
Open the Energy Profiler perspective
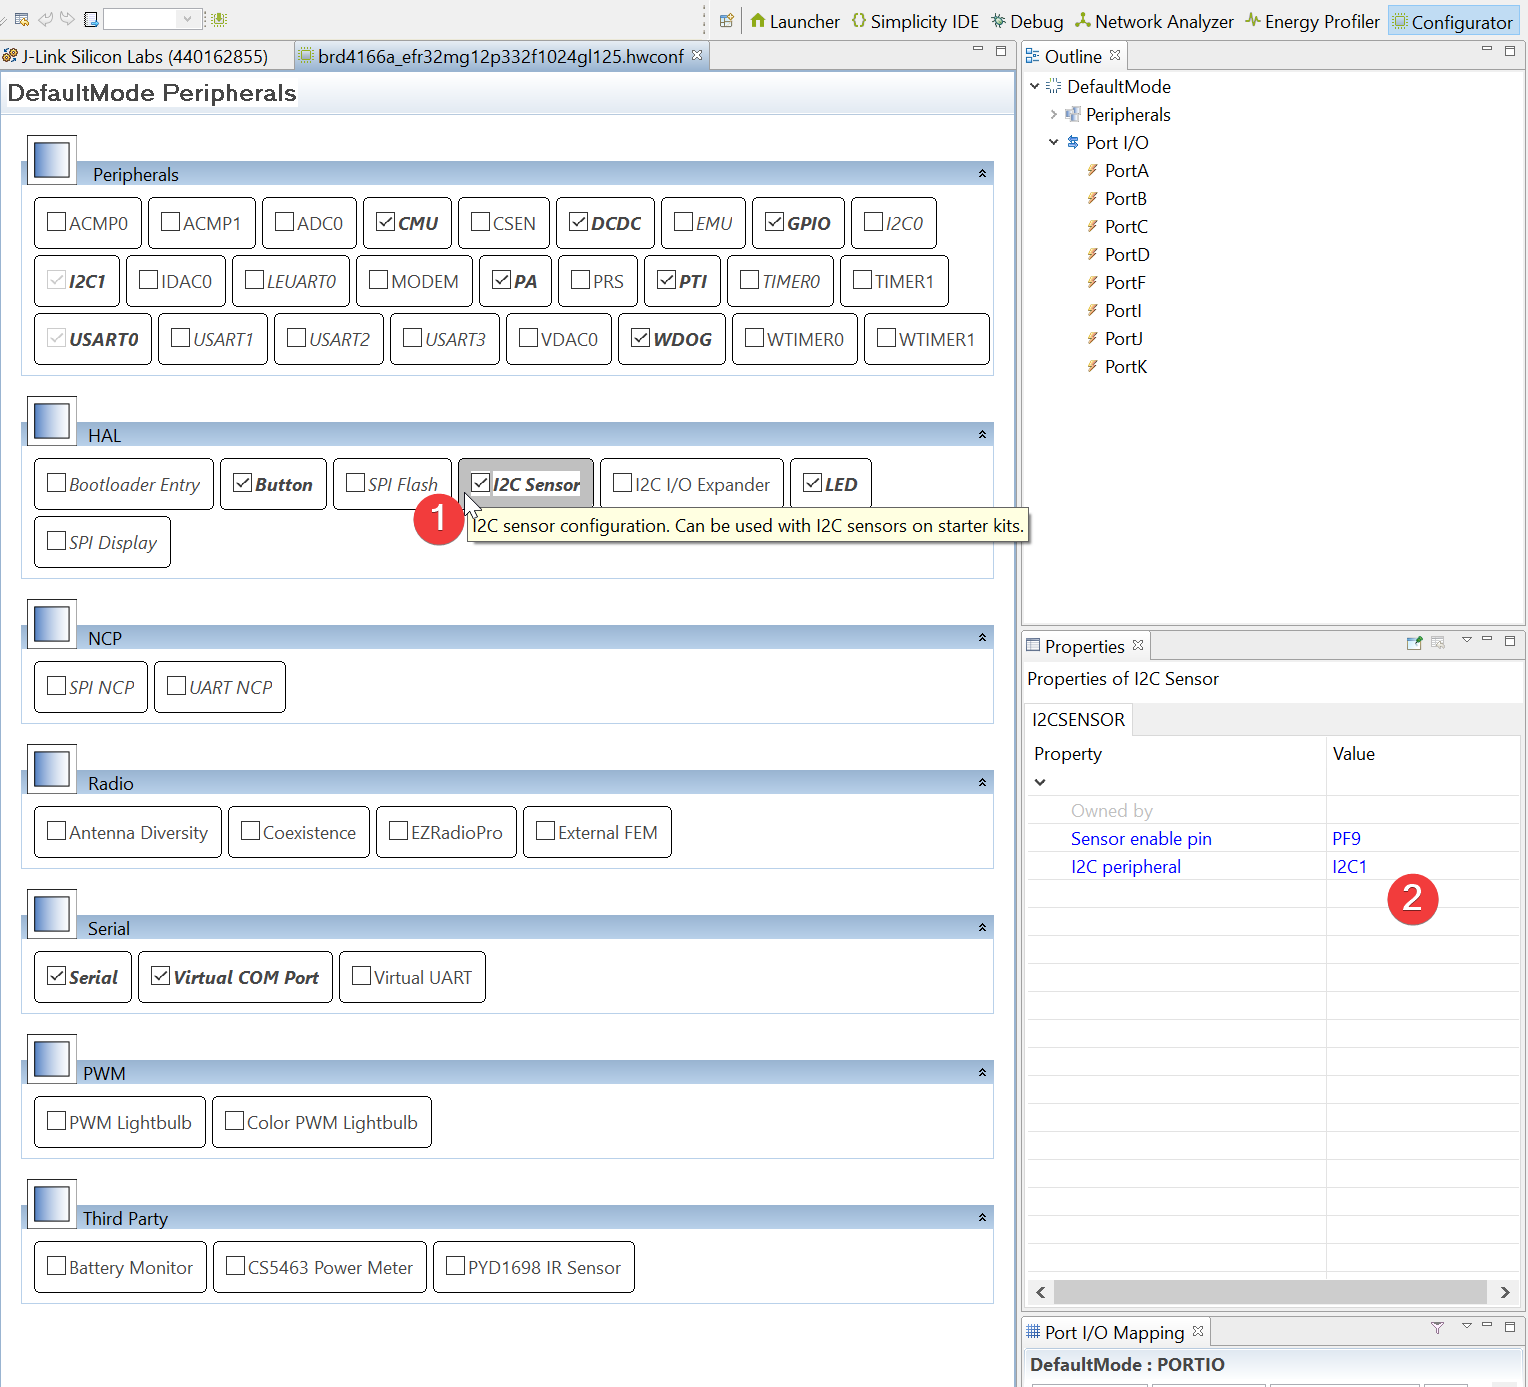point(1312,21)
